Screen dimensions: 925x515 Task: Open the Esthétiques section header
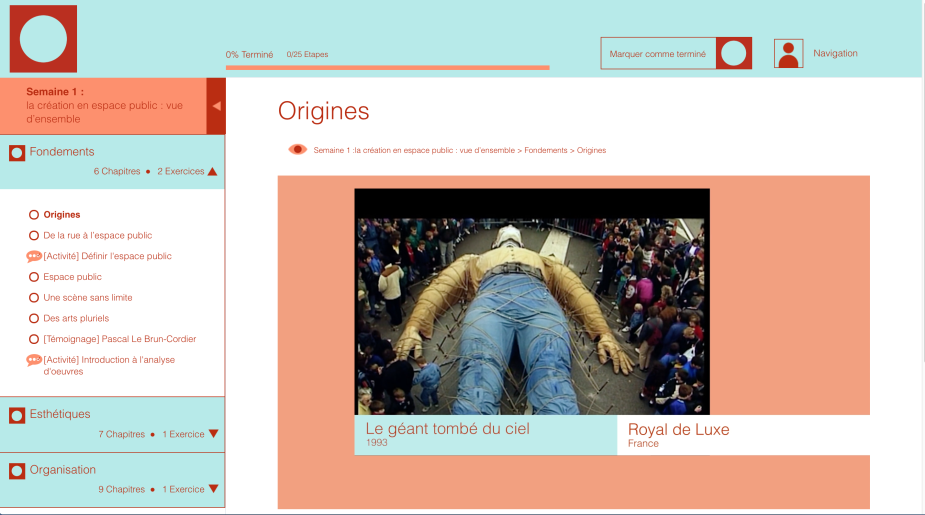click(x=112, y=425)
